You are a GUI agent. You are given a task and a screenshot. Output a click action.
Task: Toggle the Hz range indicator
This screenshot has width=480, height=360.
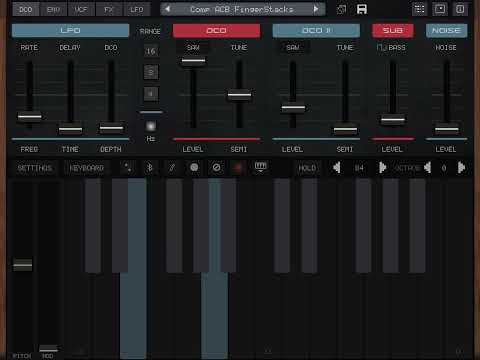151,126
